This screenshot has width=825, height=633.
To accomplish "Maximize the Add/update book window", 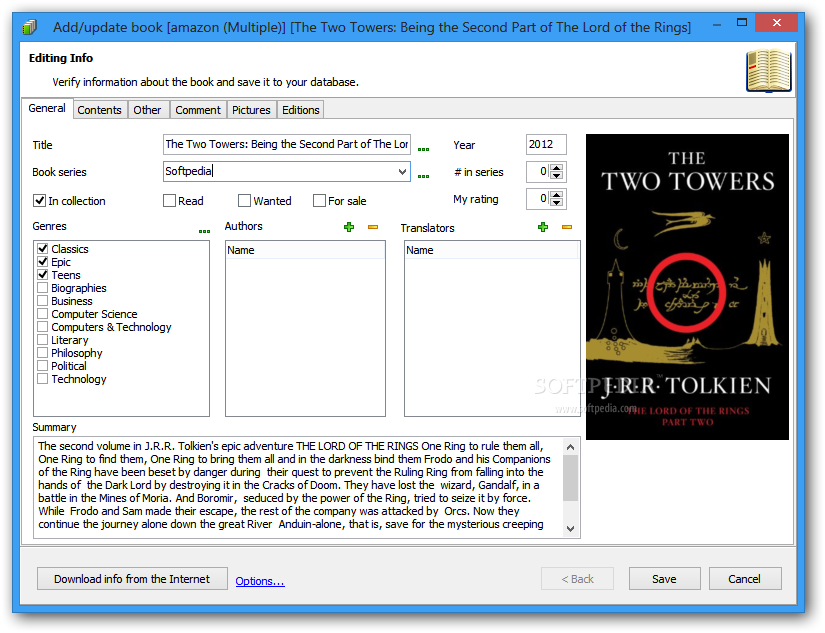I will (x=742, y=22).
